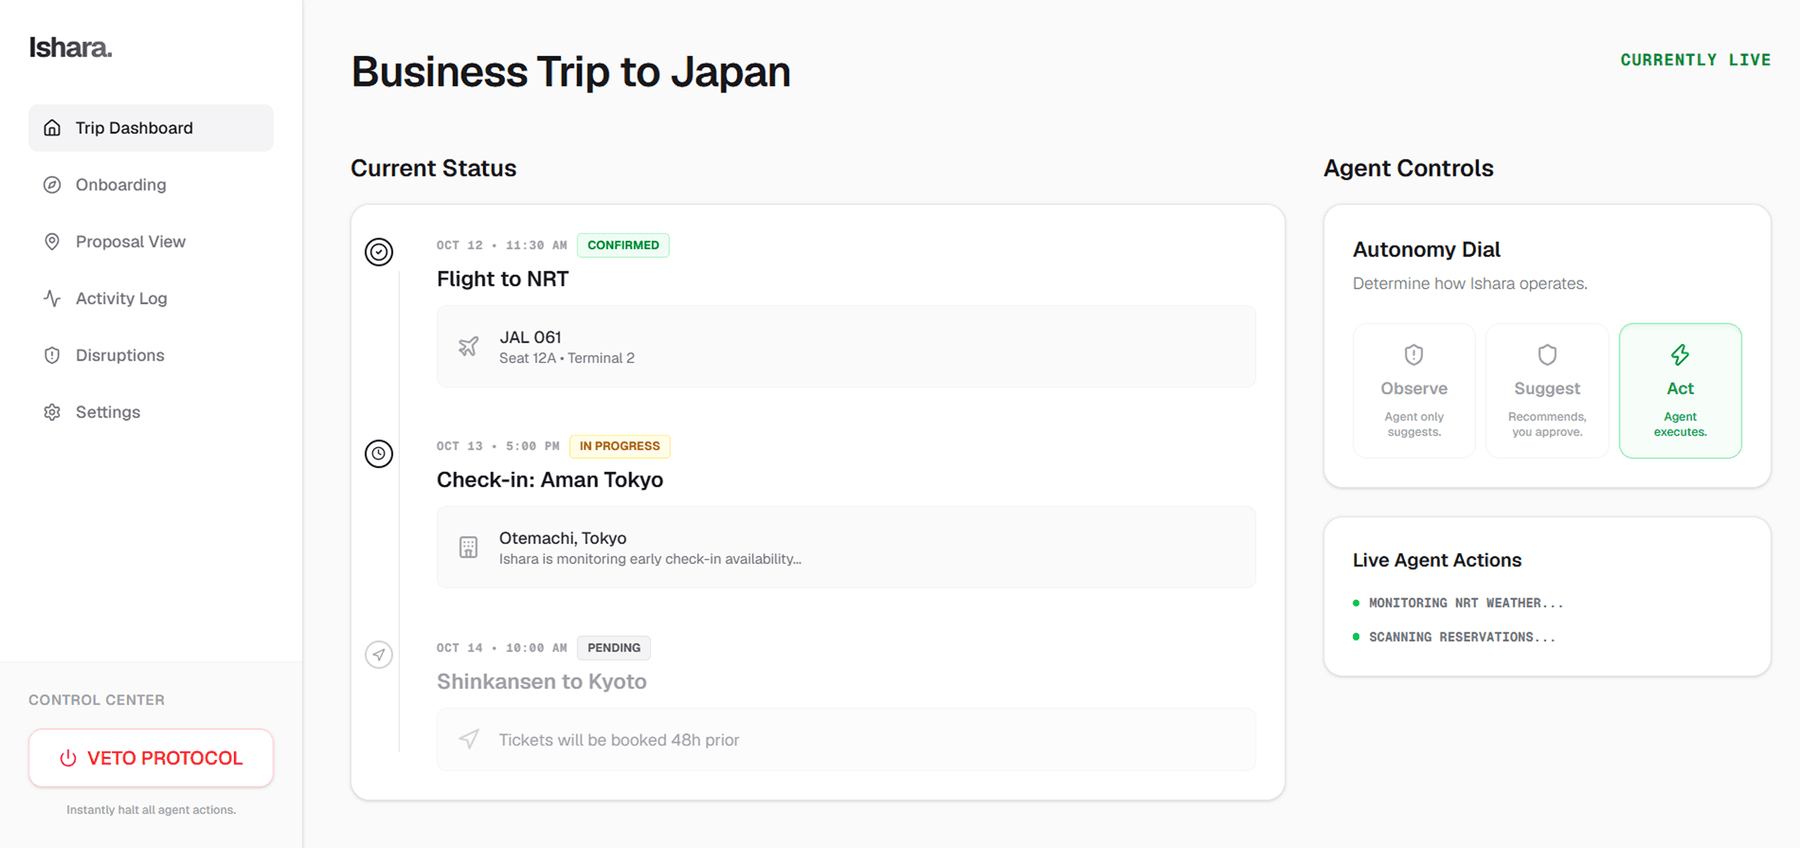This screenshot has height=848, width=1800.
Task: Open Trip Dashboard in the sidebar
Action: point(151,128)
